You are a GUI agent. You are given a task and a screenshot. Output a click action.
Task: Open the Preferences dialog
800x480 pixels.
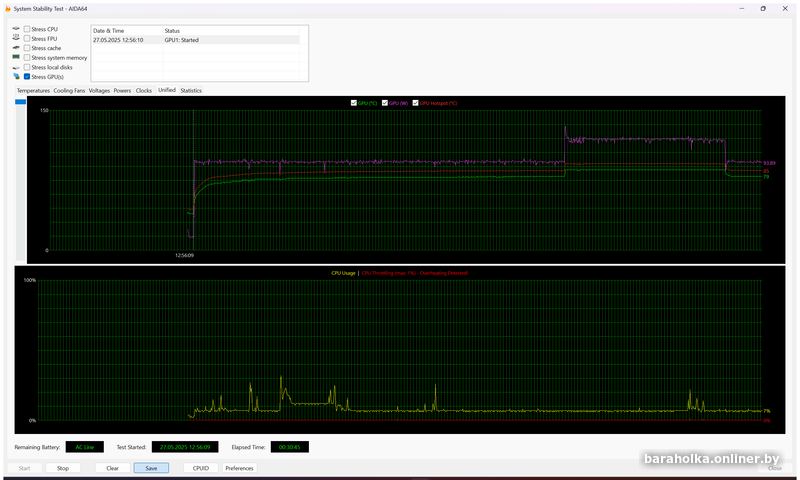pyautogui.click(x=239, y=468)
